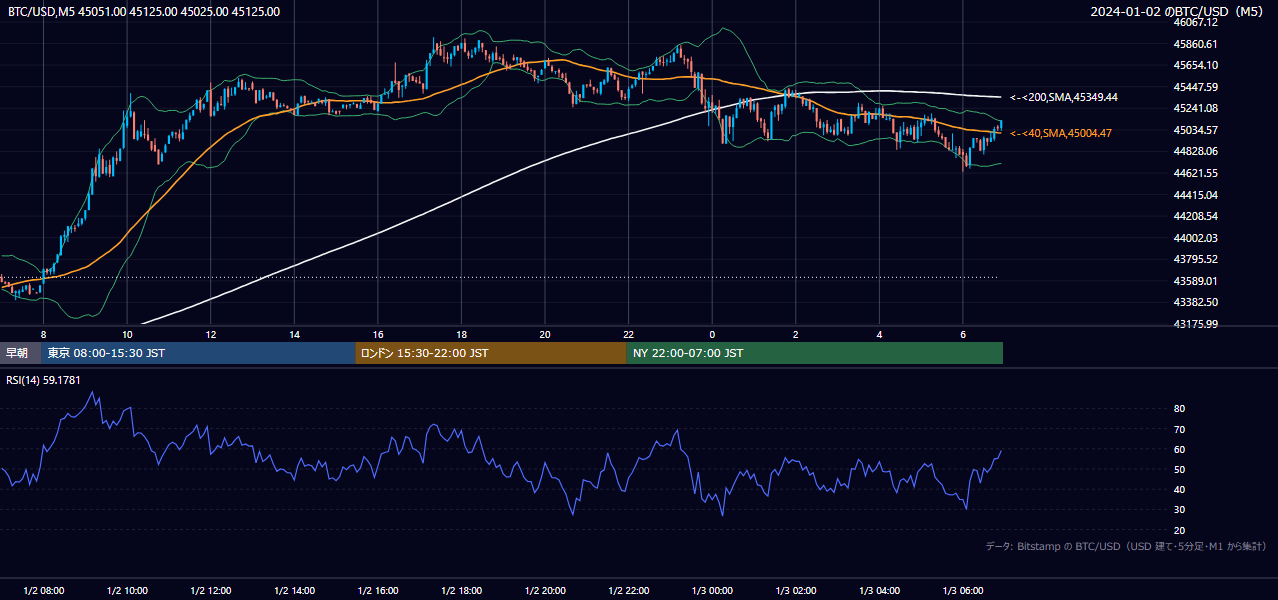Click the BTC/USD,M5 title with OHLC values
This screenshot has height=600, width=1278.
coord(144,12)
